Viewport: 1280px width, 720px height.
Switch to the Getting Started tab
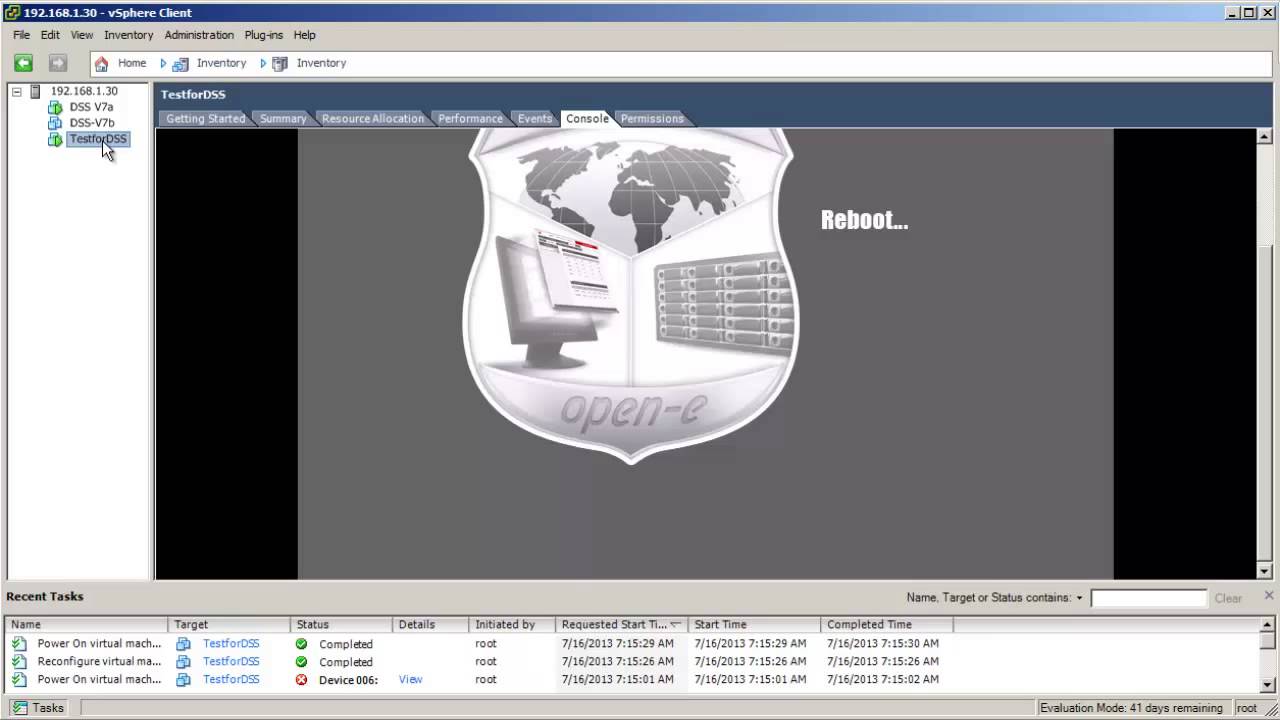(205, 119)
